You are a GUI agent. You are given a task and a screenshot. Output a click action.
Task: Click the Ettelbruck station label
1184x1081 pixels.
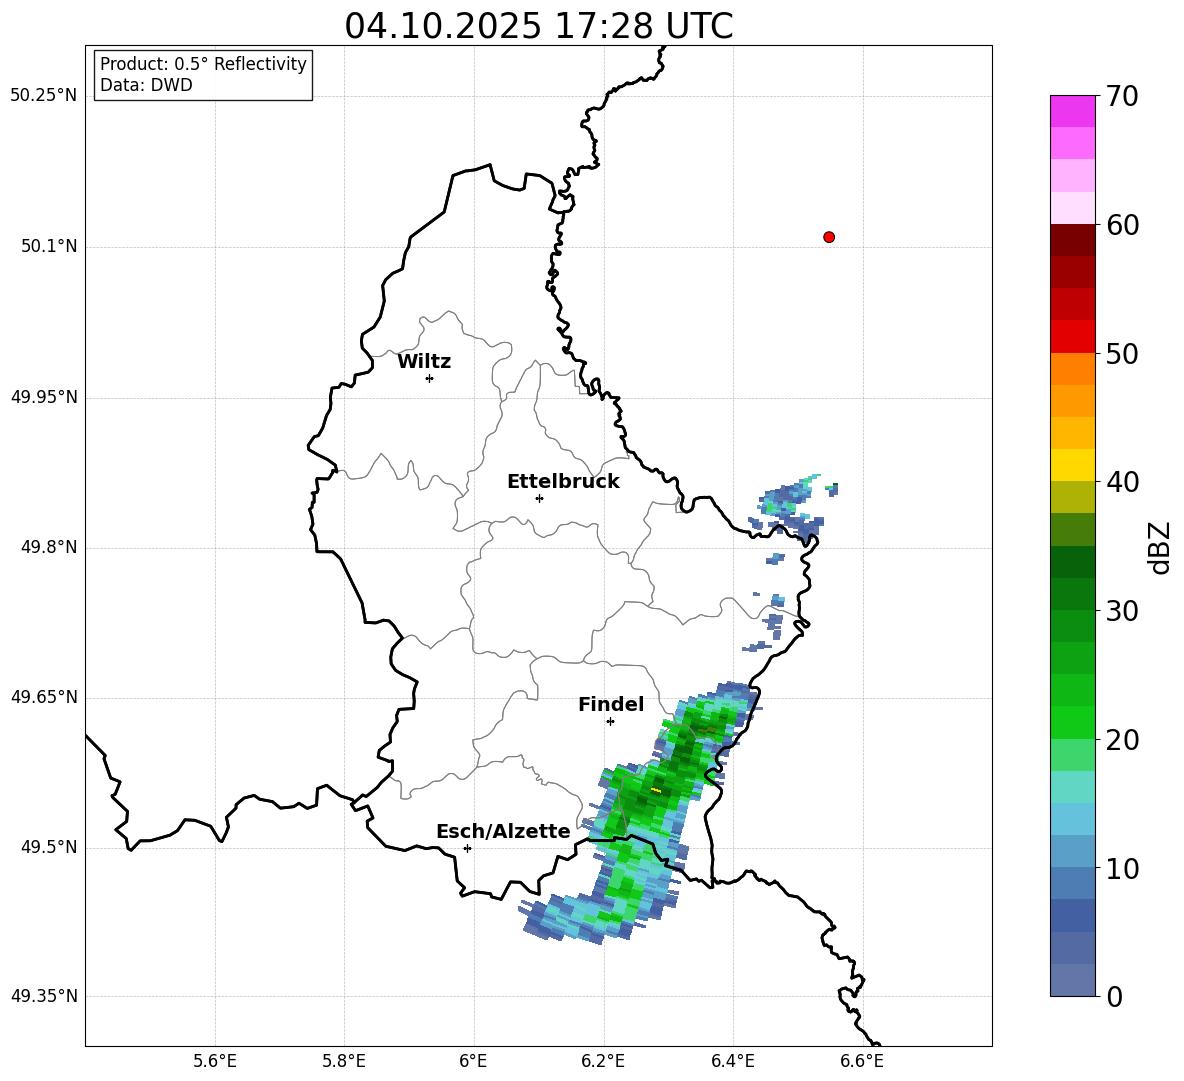coord(563,482)
